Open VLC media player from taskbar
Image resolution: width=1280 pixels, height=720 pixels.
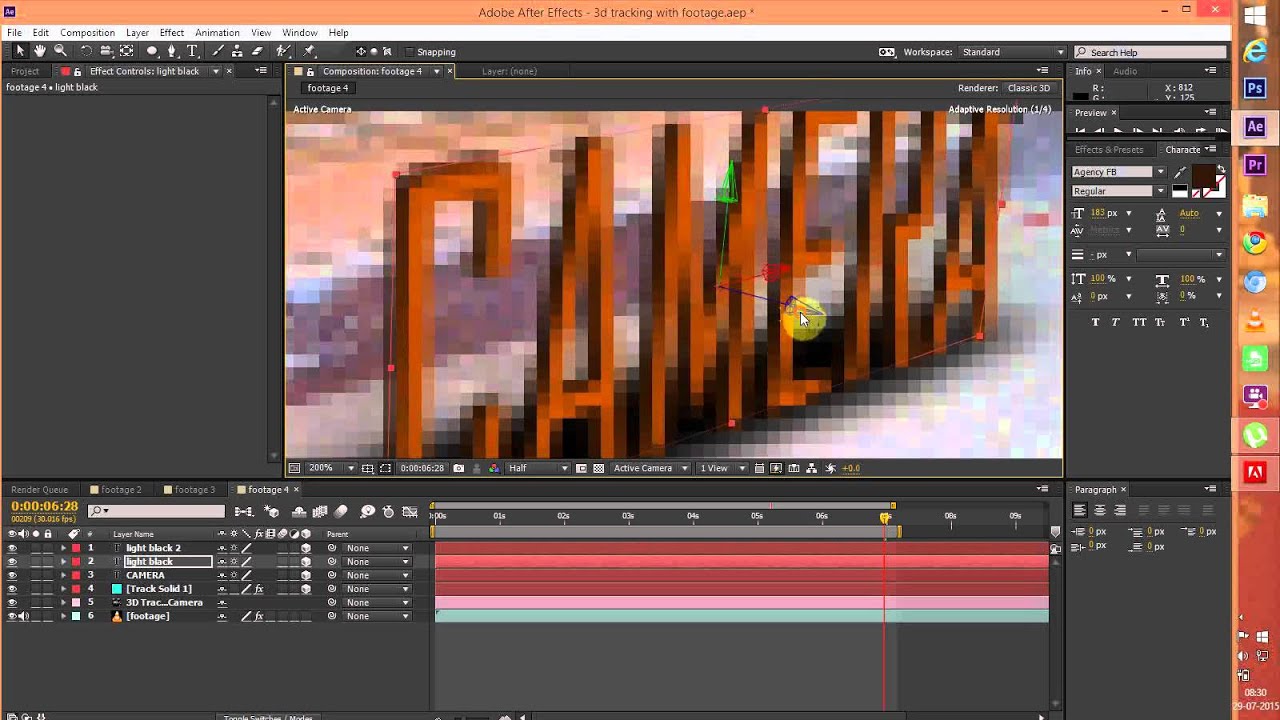pos(1255,320)
